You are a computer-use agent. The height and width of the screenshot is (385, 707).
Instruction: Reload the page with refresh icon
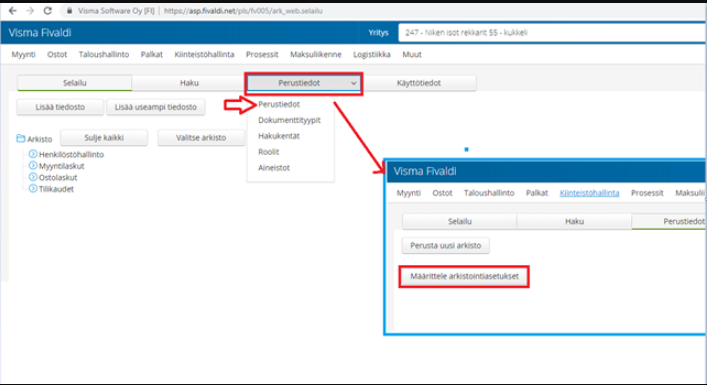[47, 11]
